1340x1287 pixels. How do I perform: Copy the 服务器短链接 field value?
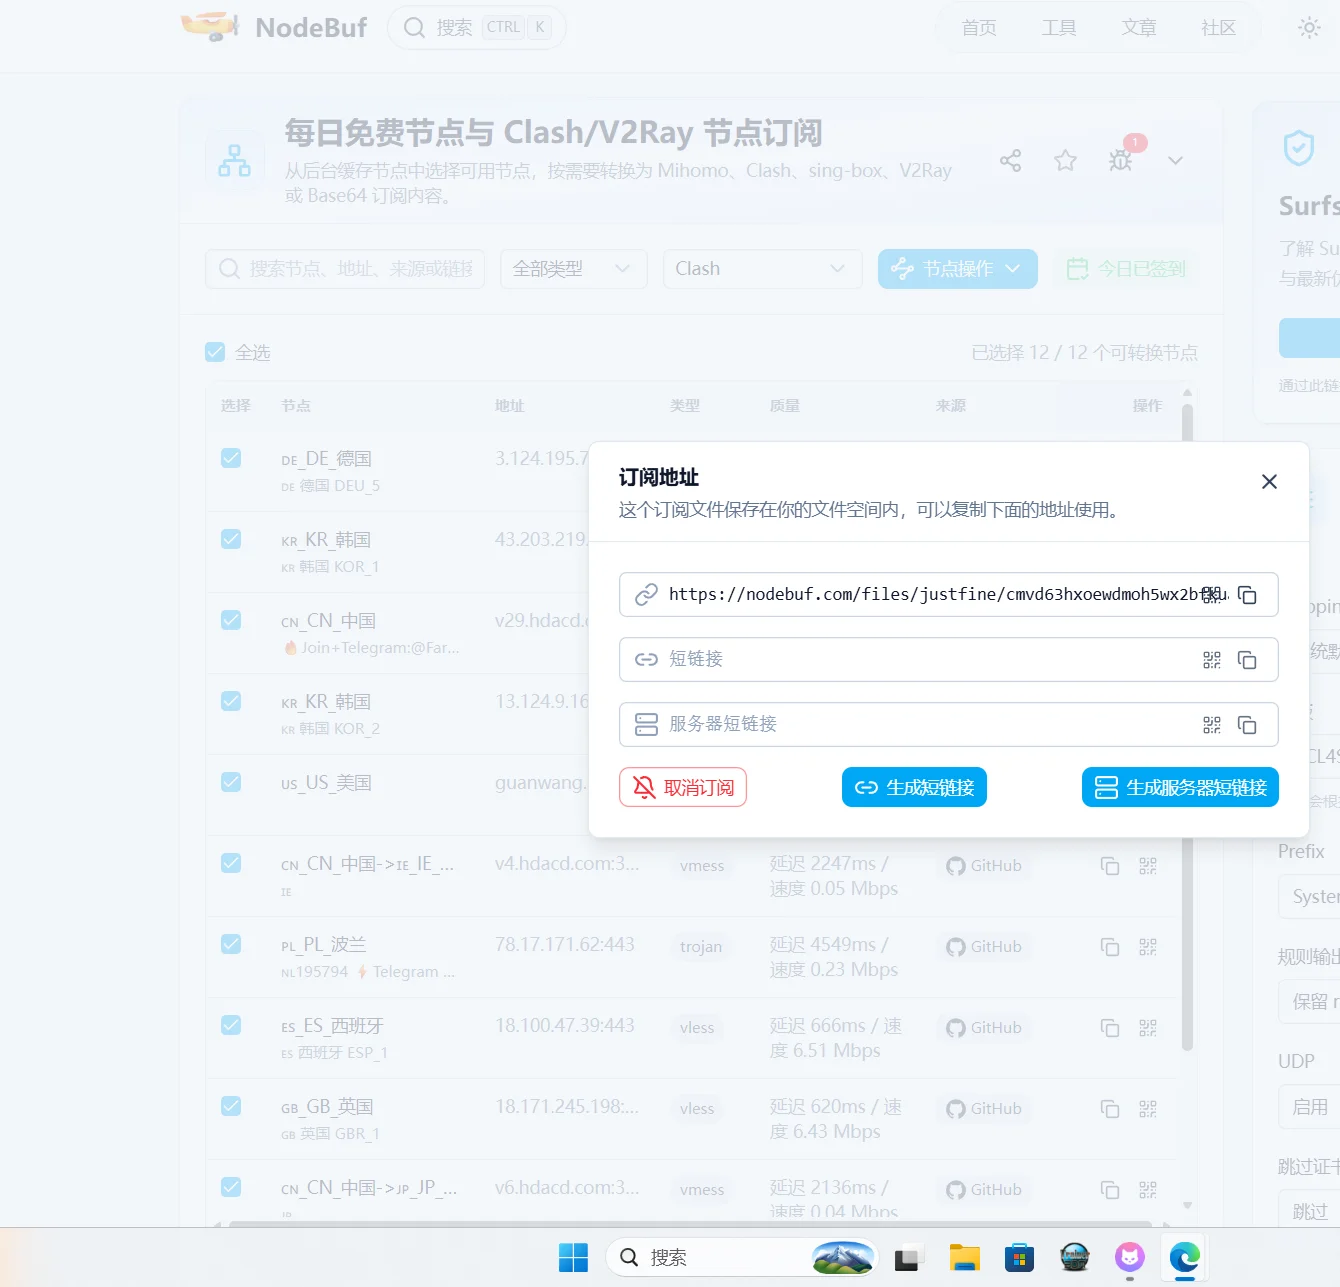coord(1247,725)
